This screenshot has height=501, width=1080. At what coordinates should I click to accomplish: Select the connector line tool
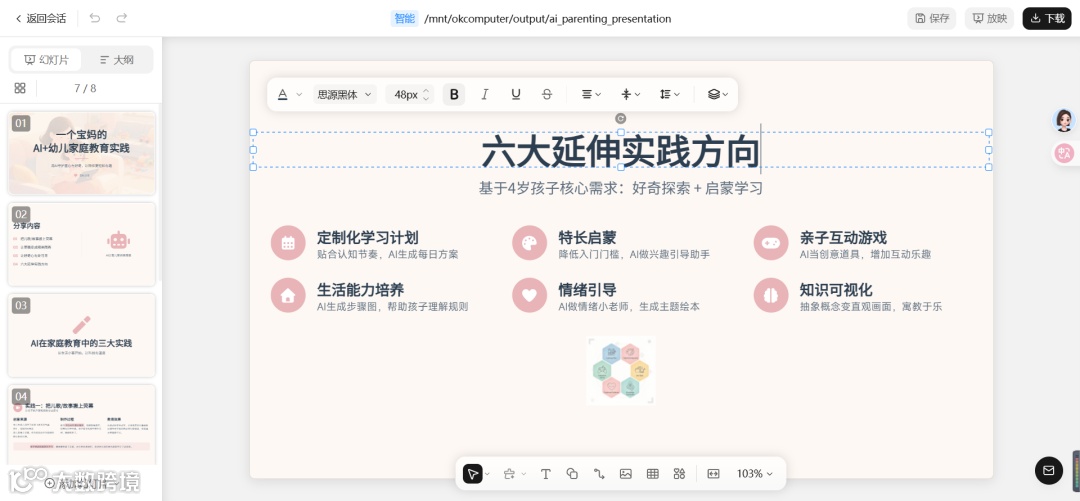coord(599,473)
